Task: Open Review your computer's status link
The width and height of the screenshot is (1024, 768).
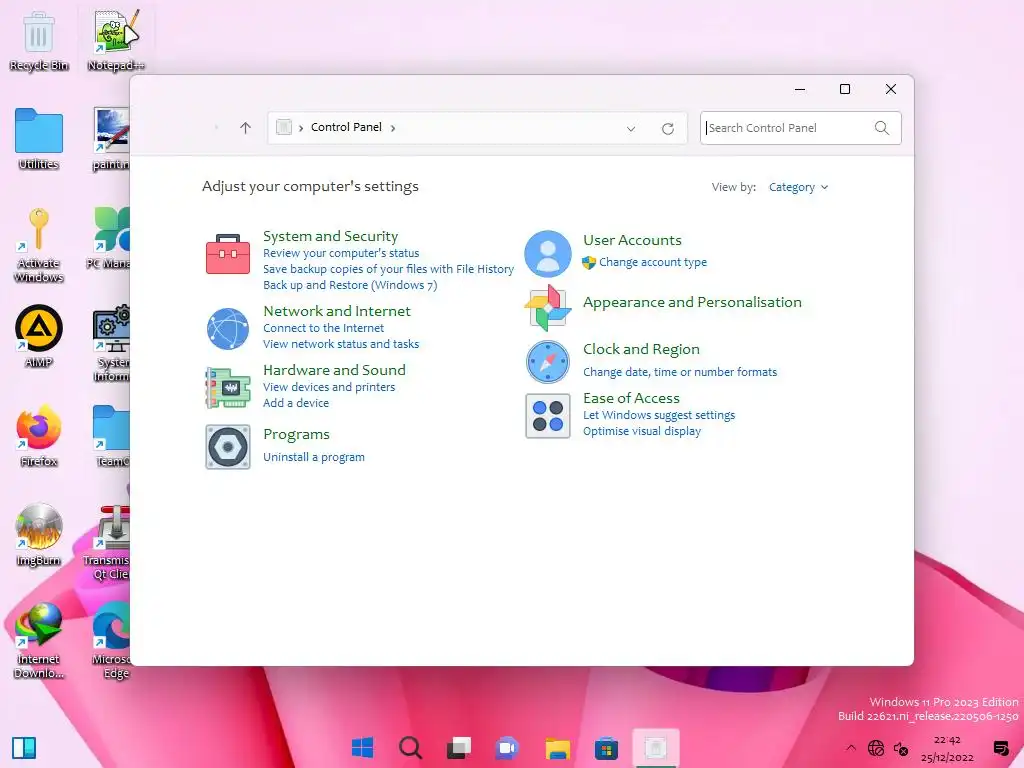Action: [x=341, y=253]
